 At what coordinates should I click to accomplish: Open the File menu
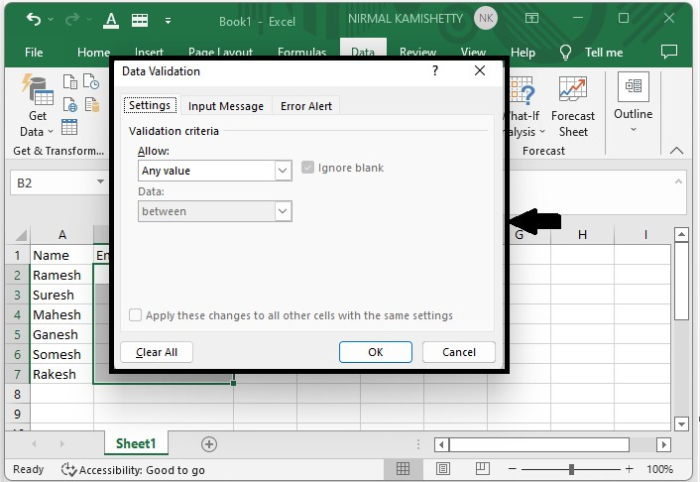34,53
